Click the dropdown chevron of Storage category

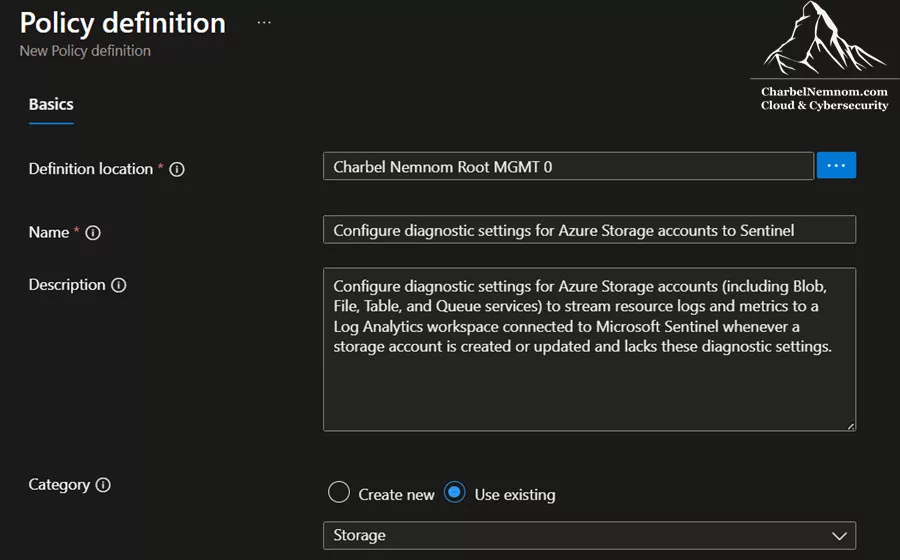pyautogui.click(x=839, y=536)
